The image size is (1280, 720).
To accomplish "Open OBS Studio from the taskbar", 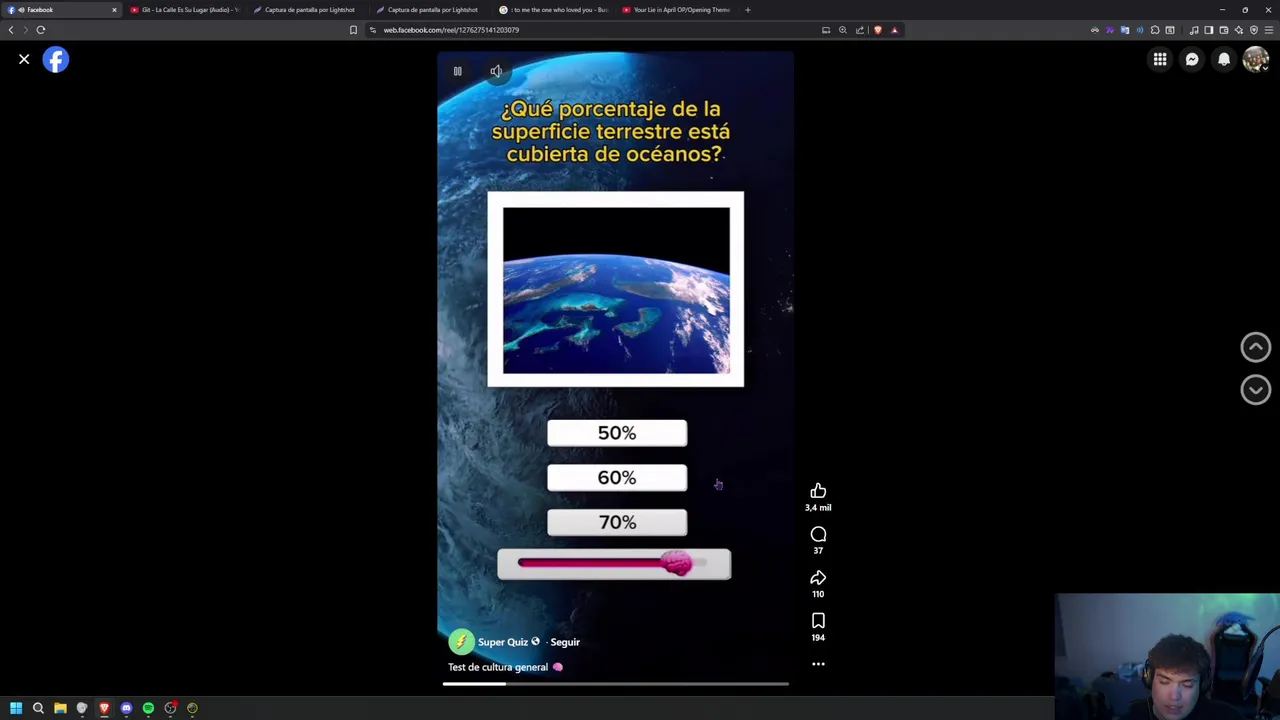I will pyautogui.click(x=170, y=708).
